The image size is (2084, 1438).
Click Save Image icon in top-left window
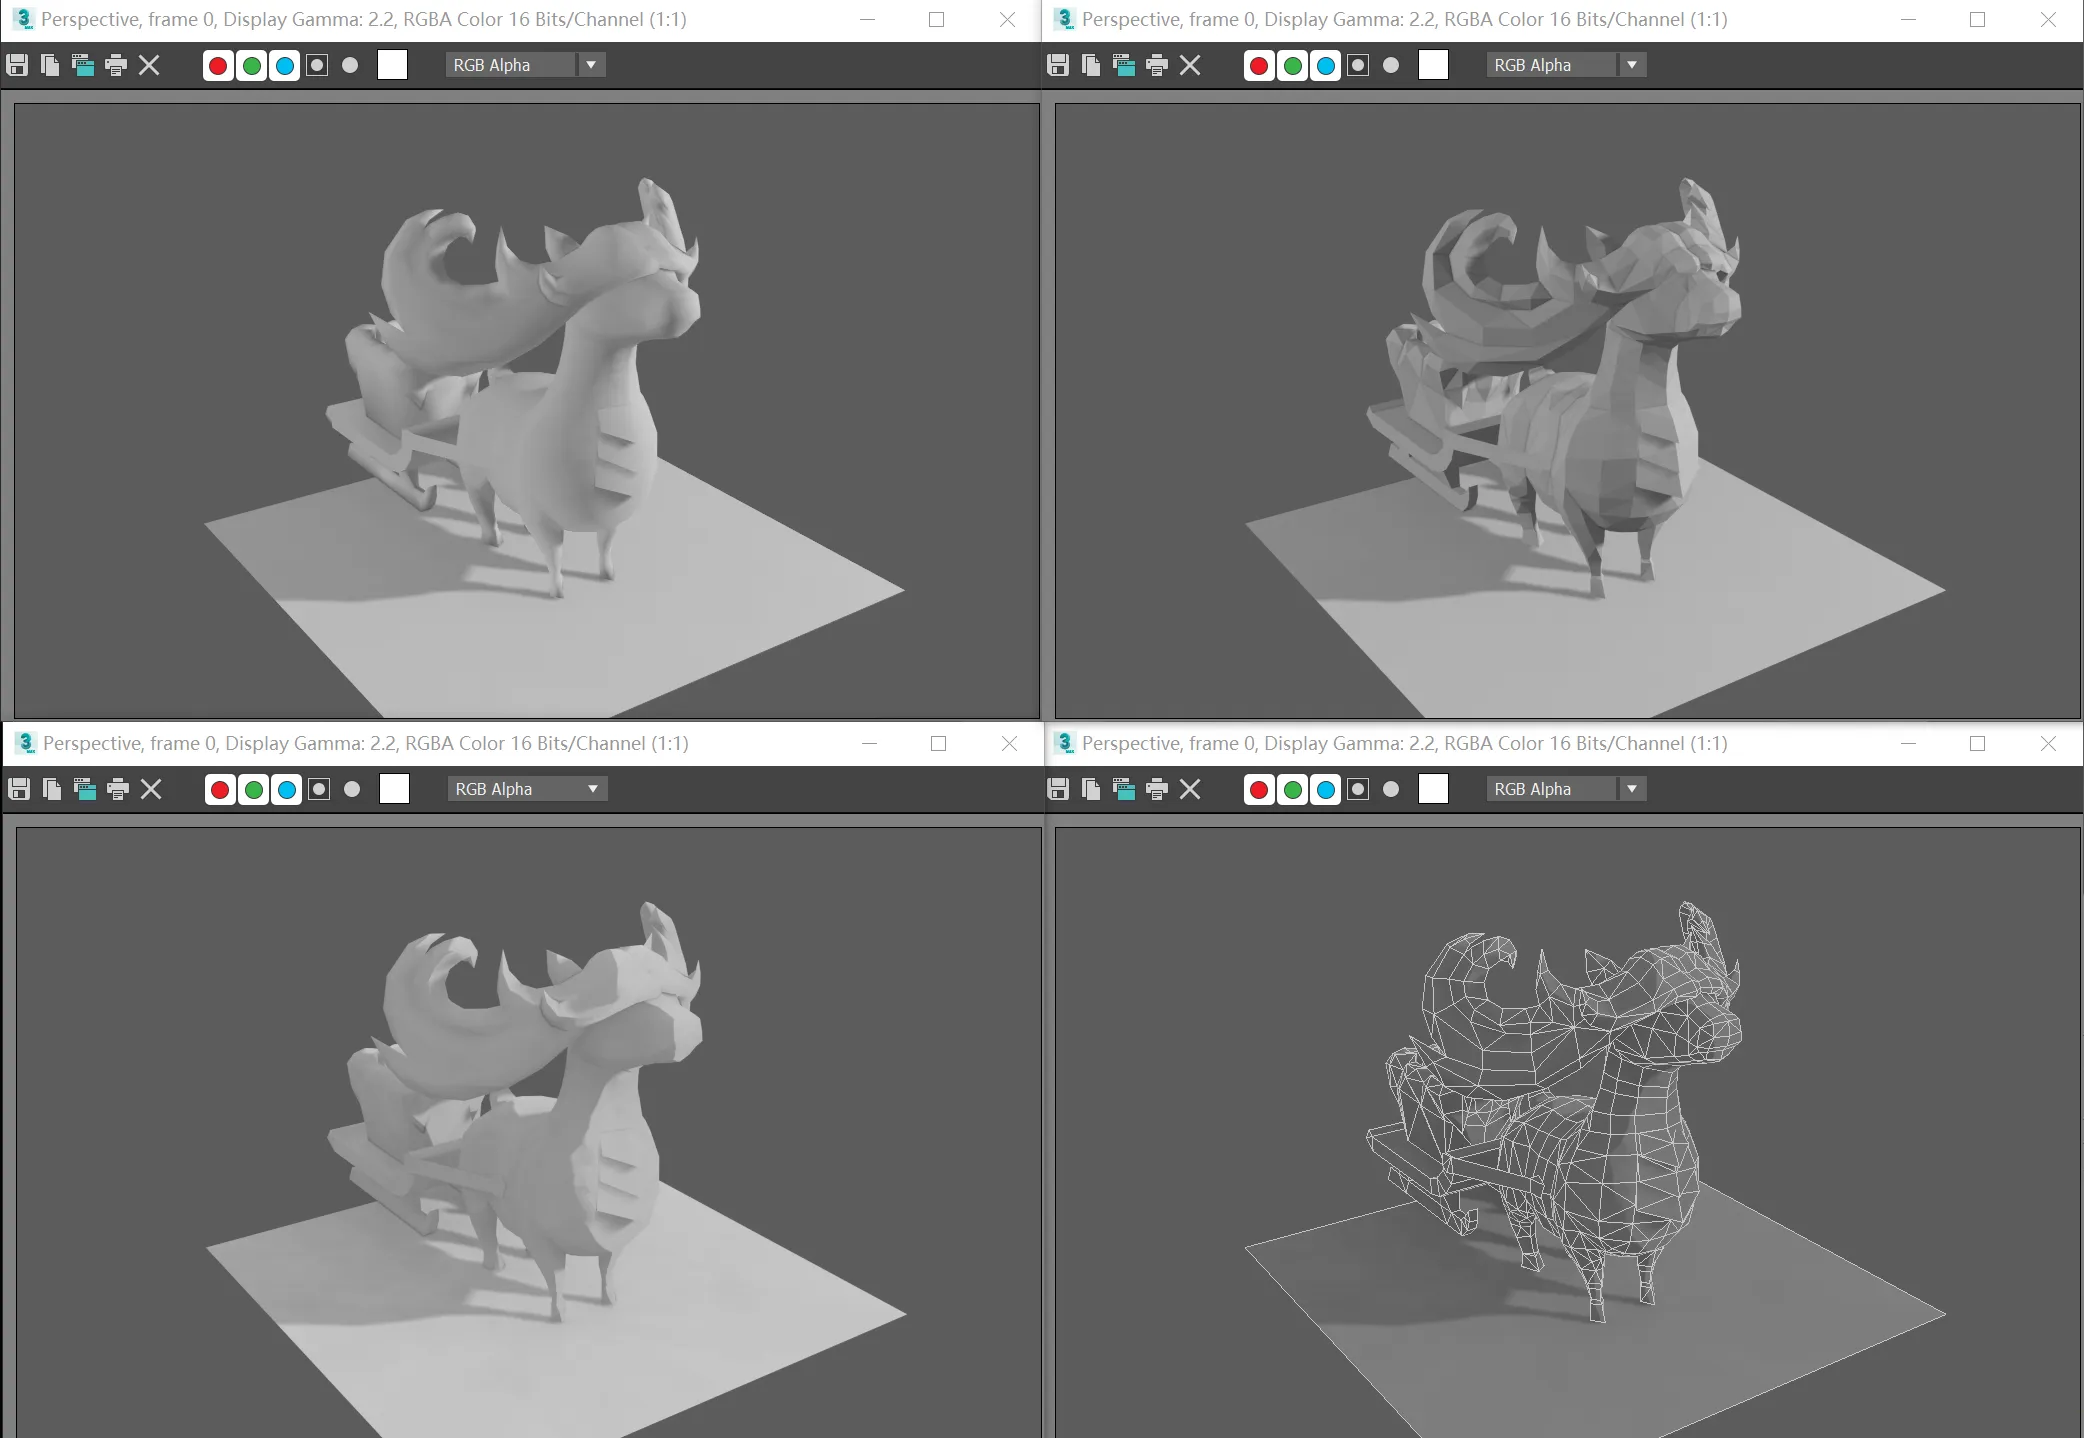tap(17, 65)
